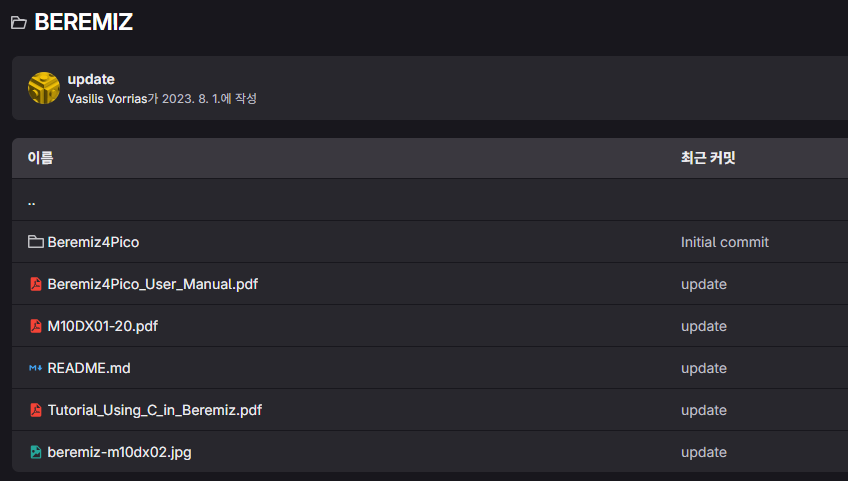The height and width of the screenshot is (481, 848).
Task: Click the markdown icon beside README.md
Action: pos(36,368)
